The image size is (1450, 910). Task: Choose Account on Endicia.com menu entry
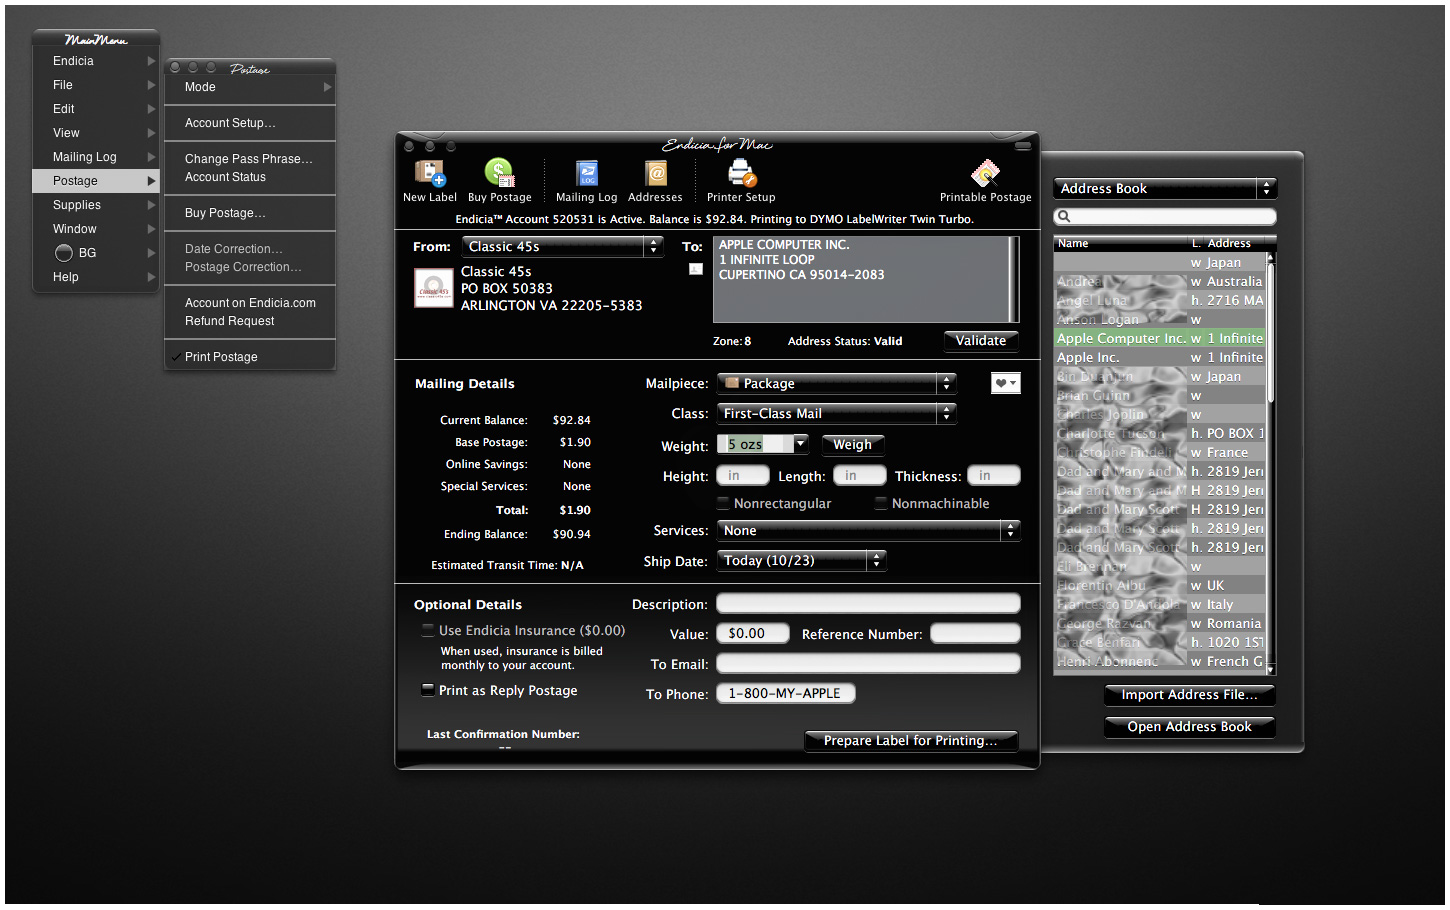pos(250,303)
